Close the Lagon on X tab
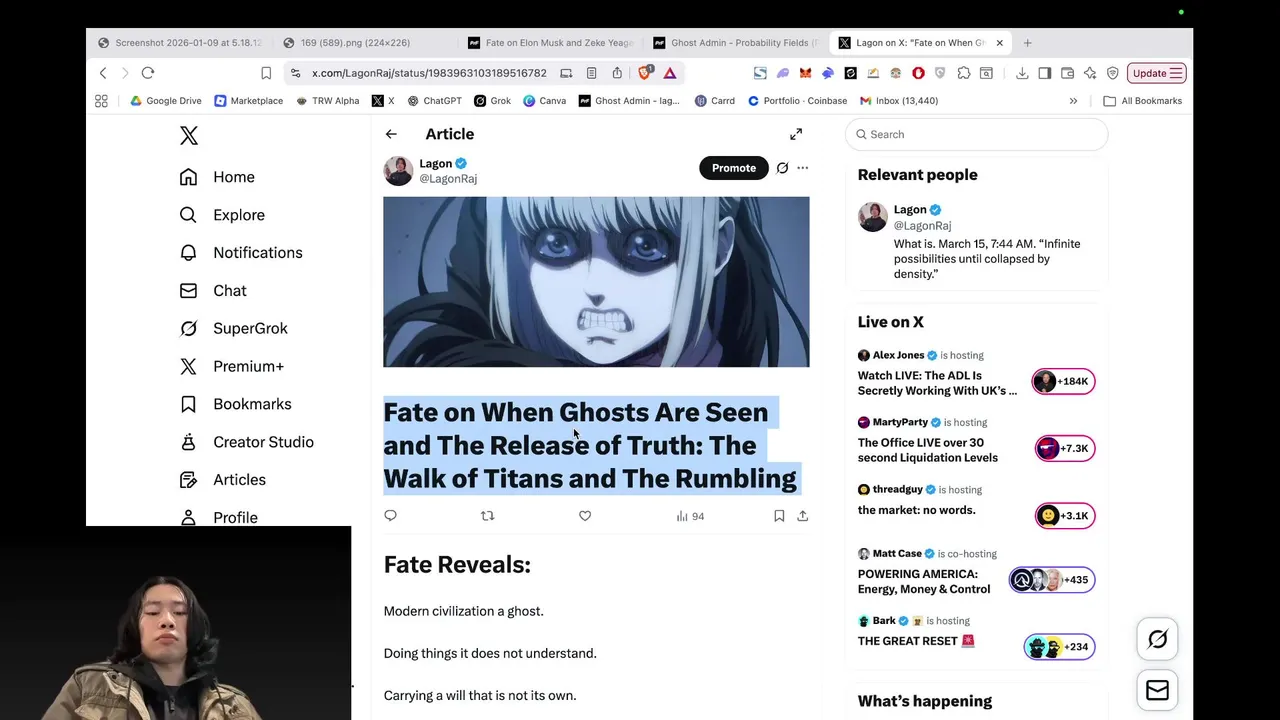Screen dimensions: 1280x720 998,43
